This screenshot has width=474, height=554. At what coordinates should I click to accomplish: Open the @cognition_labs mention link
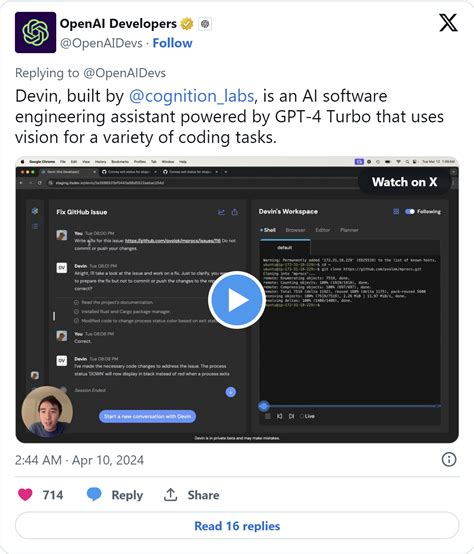(191, 96)
